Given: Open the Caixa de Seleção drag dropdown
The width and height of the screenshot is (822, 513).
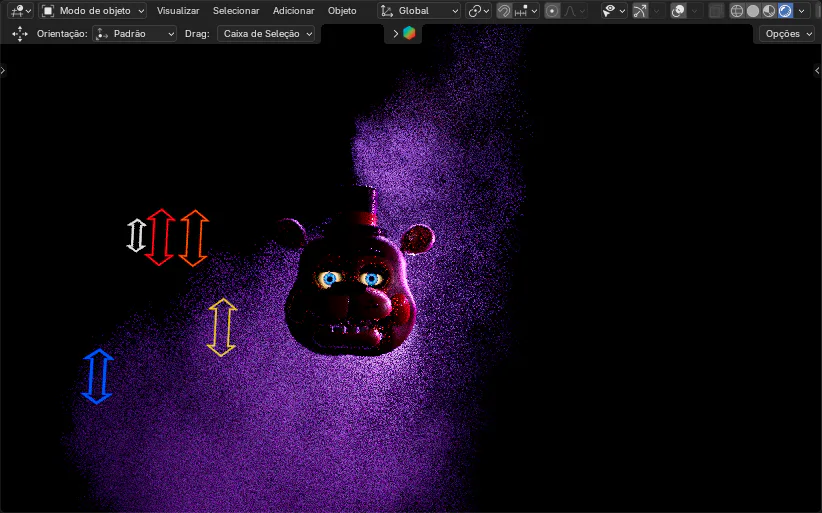Looking at the screenshot, I should pyautogui.click(x=266, y=34).
